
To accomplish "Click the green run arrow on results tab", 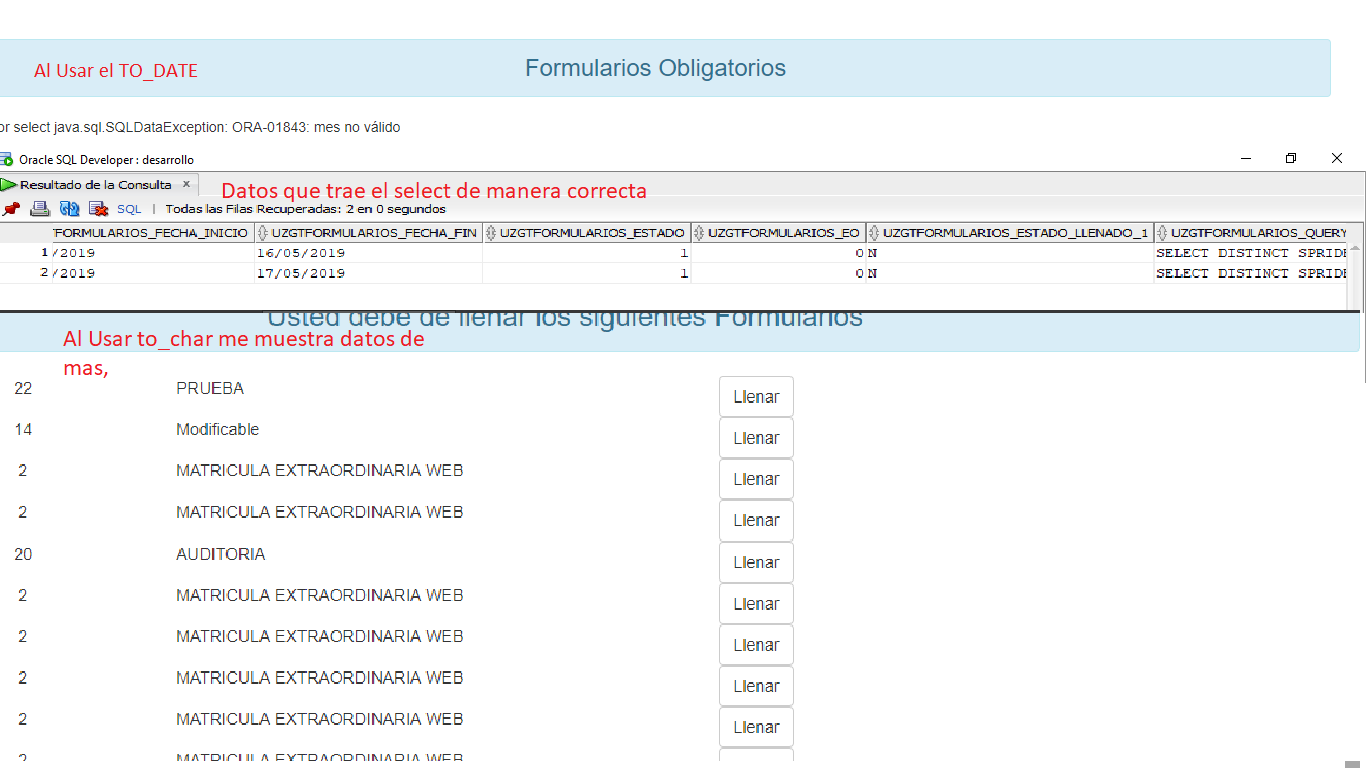I will point(9,185).
